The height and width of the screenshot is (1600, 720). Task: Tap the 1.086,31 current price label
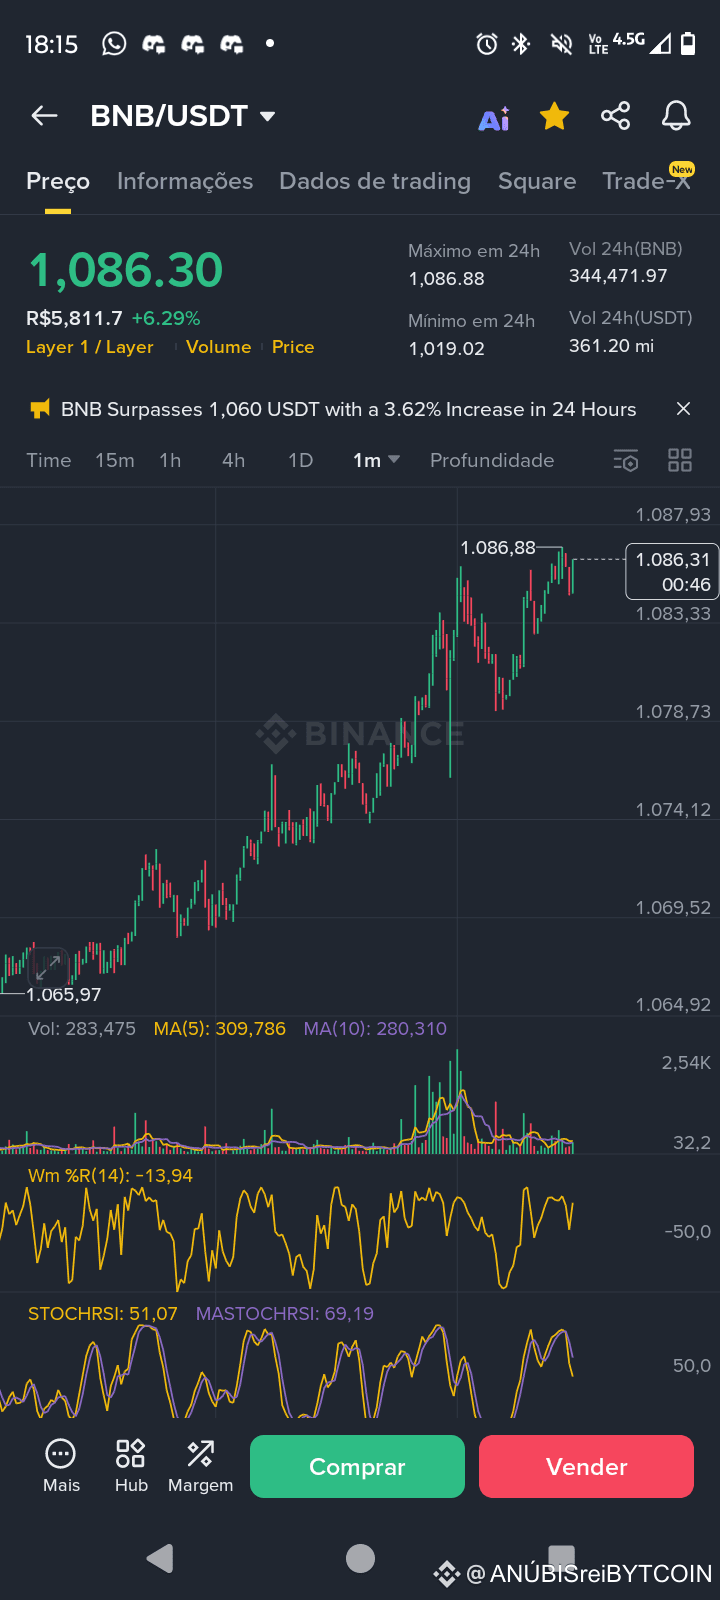[672, 572]
